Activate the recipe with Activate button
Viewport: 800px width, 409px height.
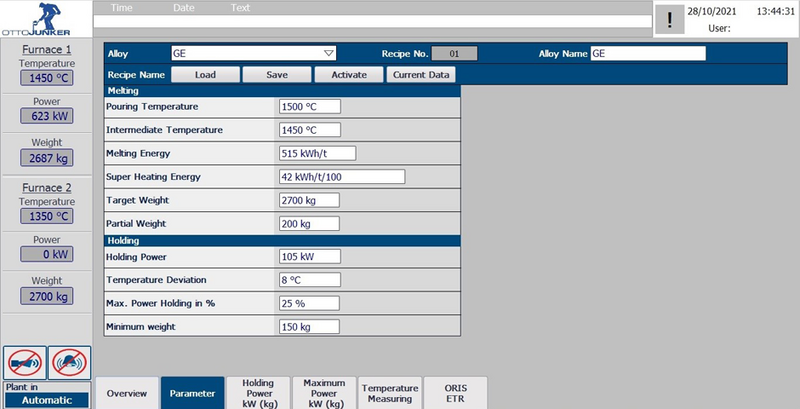349,74
